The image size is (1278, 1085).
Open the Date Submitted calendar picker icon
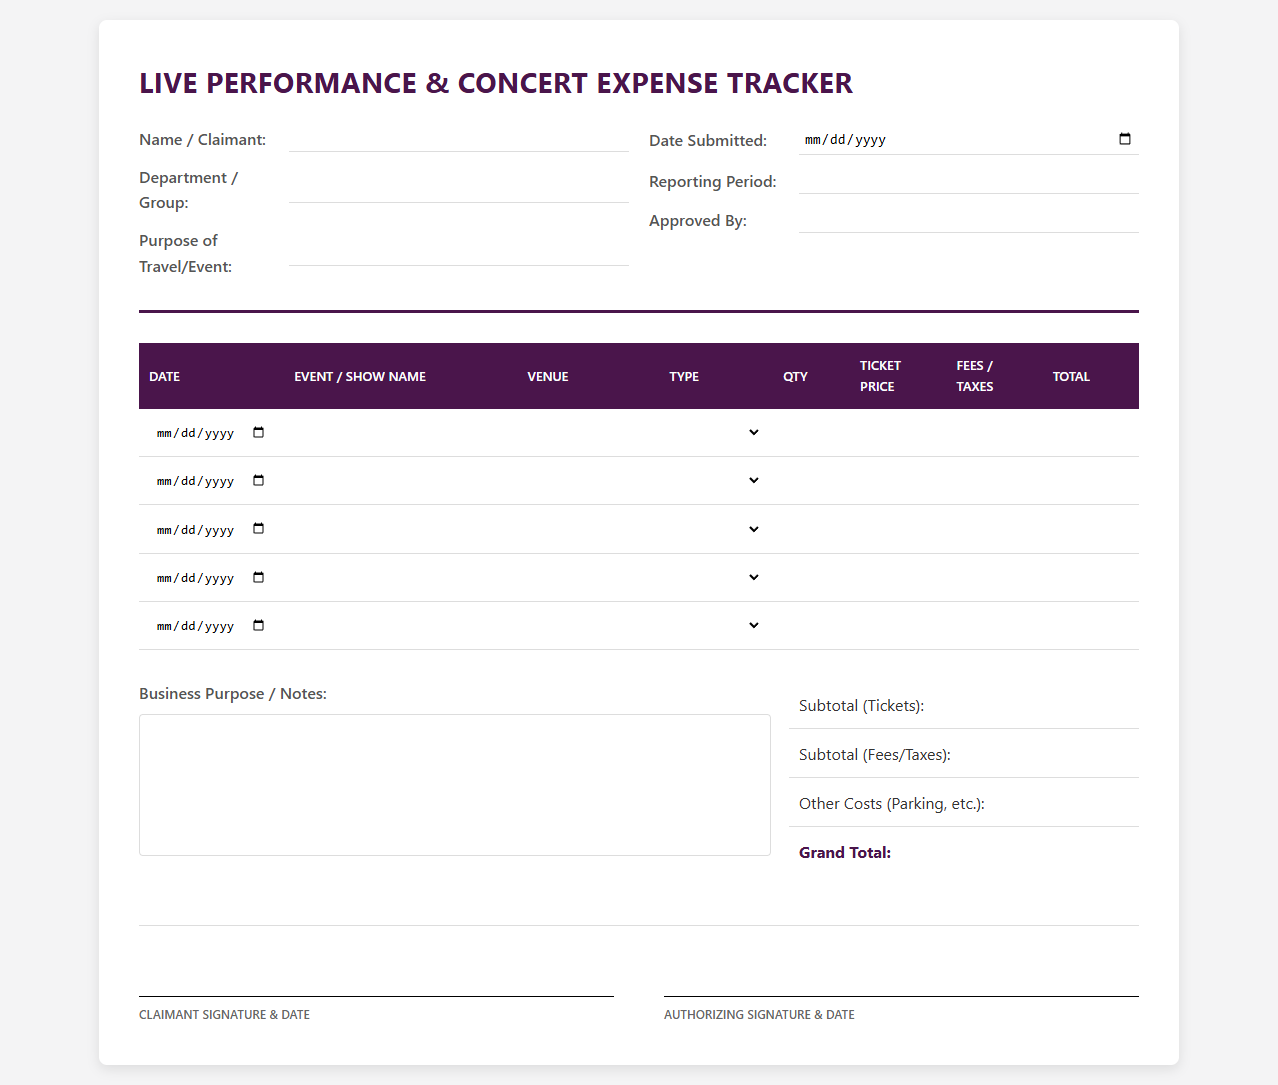(1125, 139)
